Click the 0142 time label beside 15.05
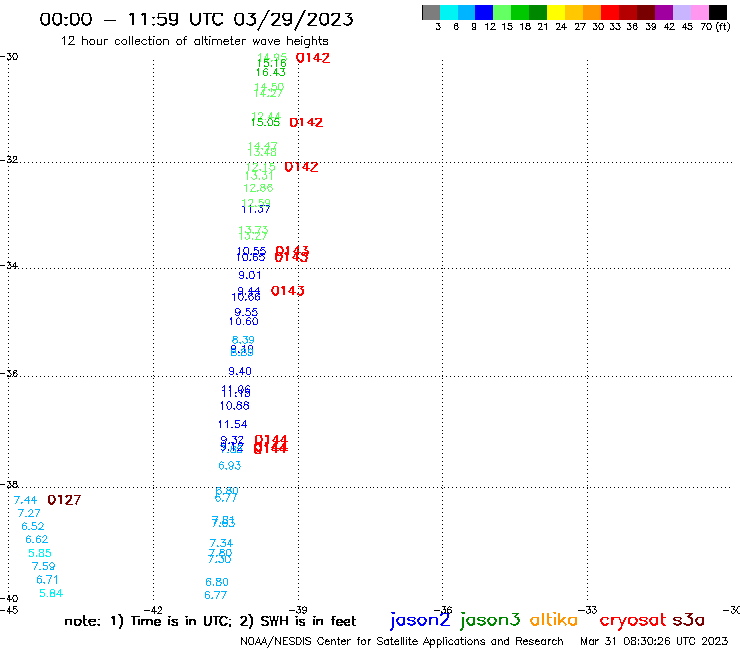Screen dimensions: 740x650 (x=306, y=122)
